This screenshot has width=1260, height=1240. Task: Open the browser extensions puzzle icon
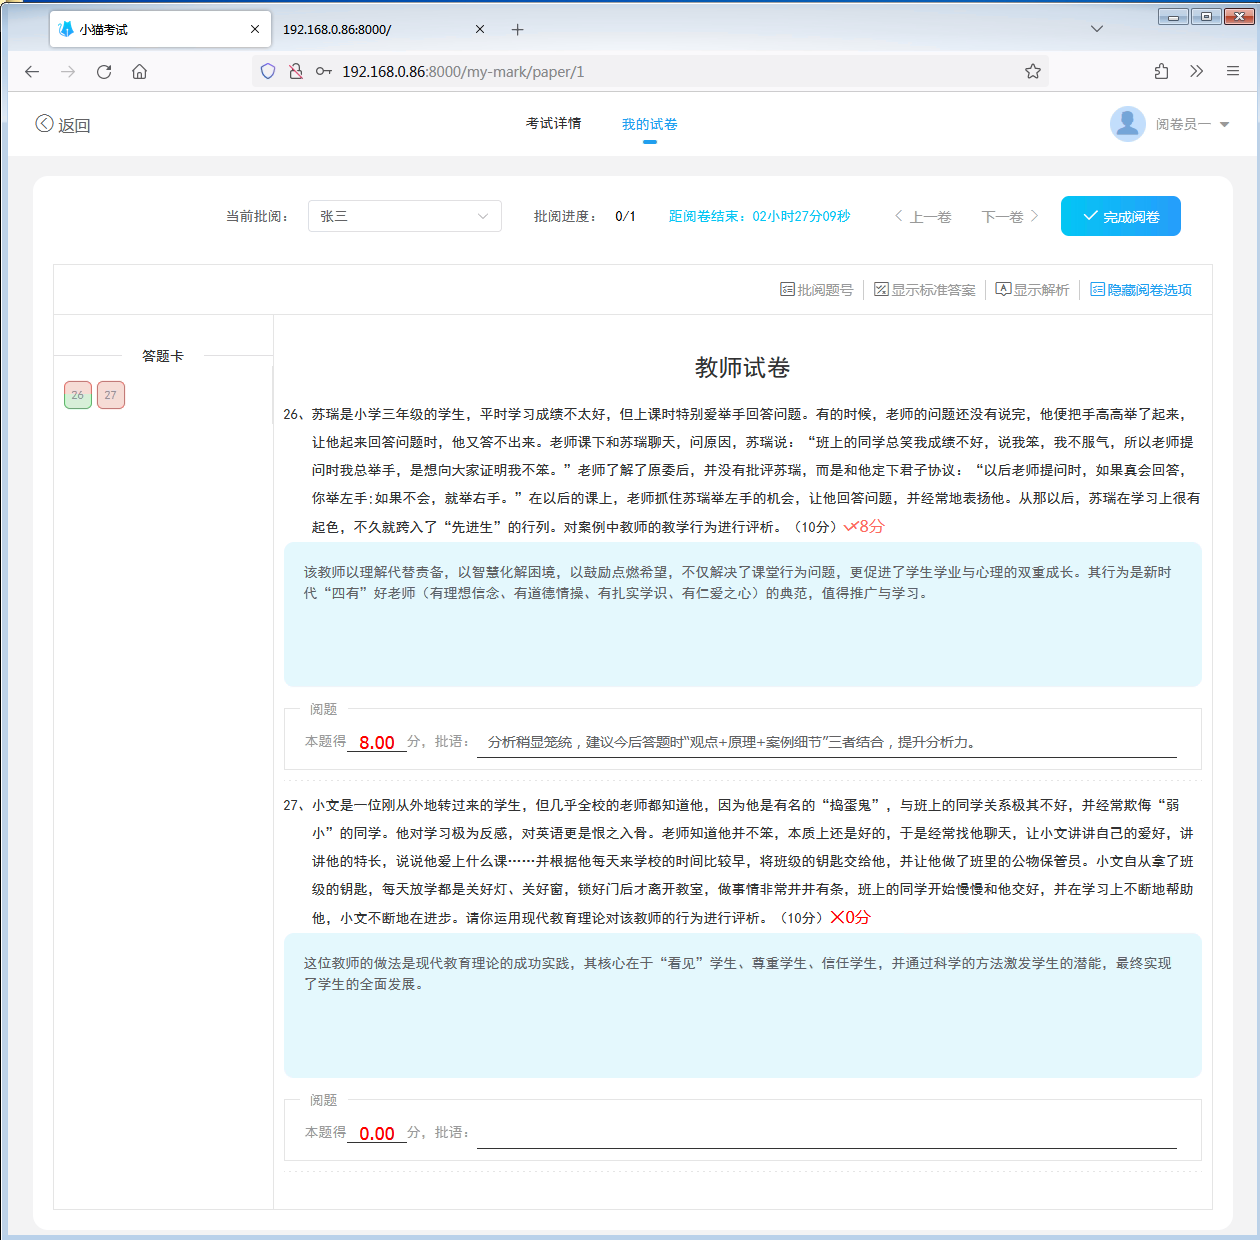click(x=1161, y=72)
